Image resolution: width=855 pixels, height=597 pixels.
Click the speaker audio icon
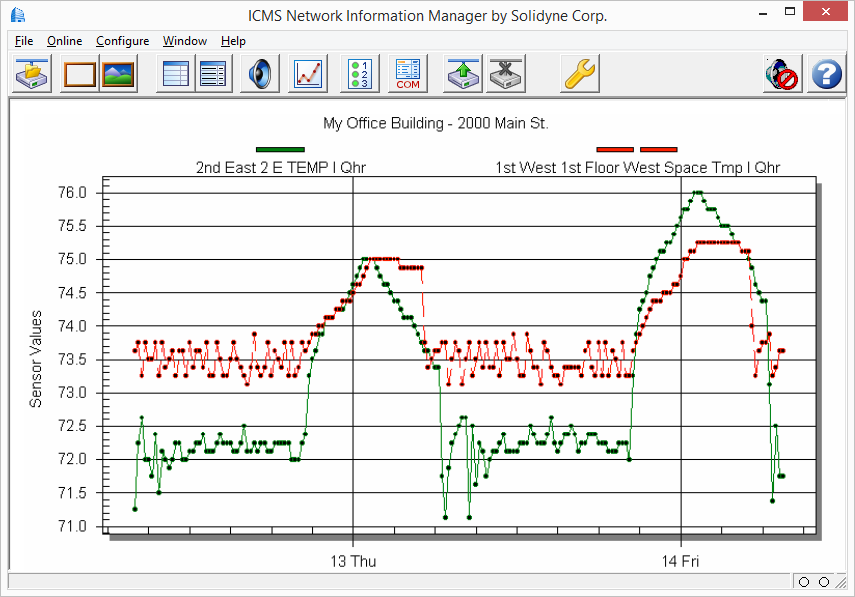click(x=259, y=73)
